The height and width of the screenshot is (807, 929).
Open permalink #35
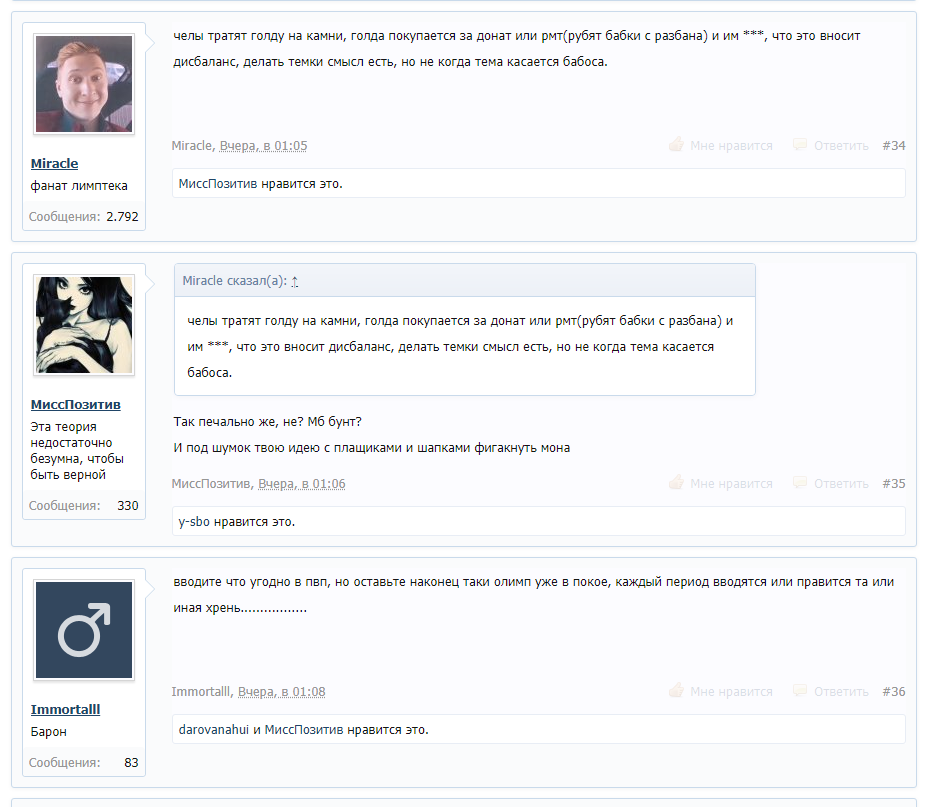click(x=893, y=484)
